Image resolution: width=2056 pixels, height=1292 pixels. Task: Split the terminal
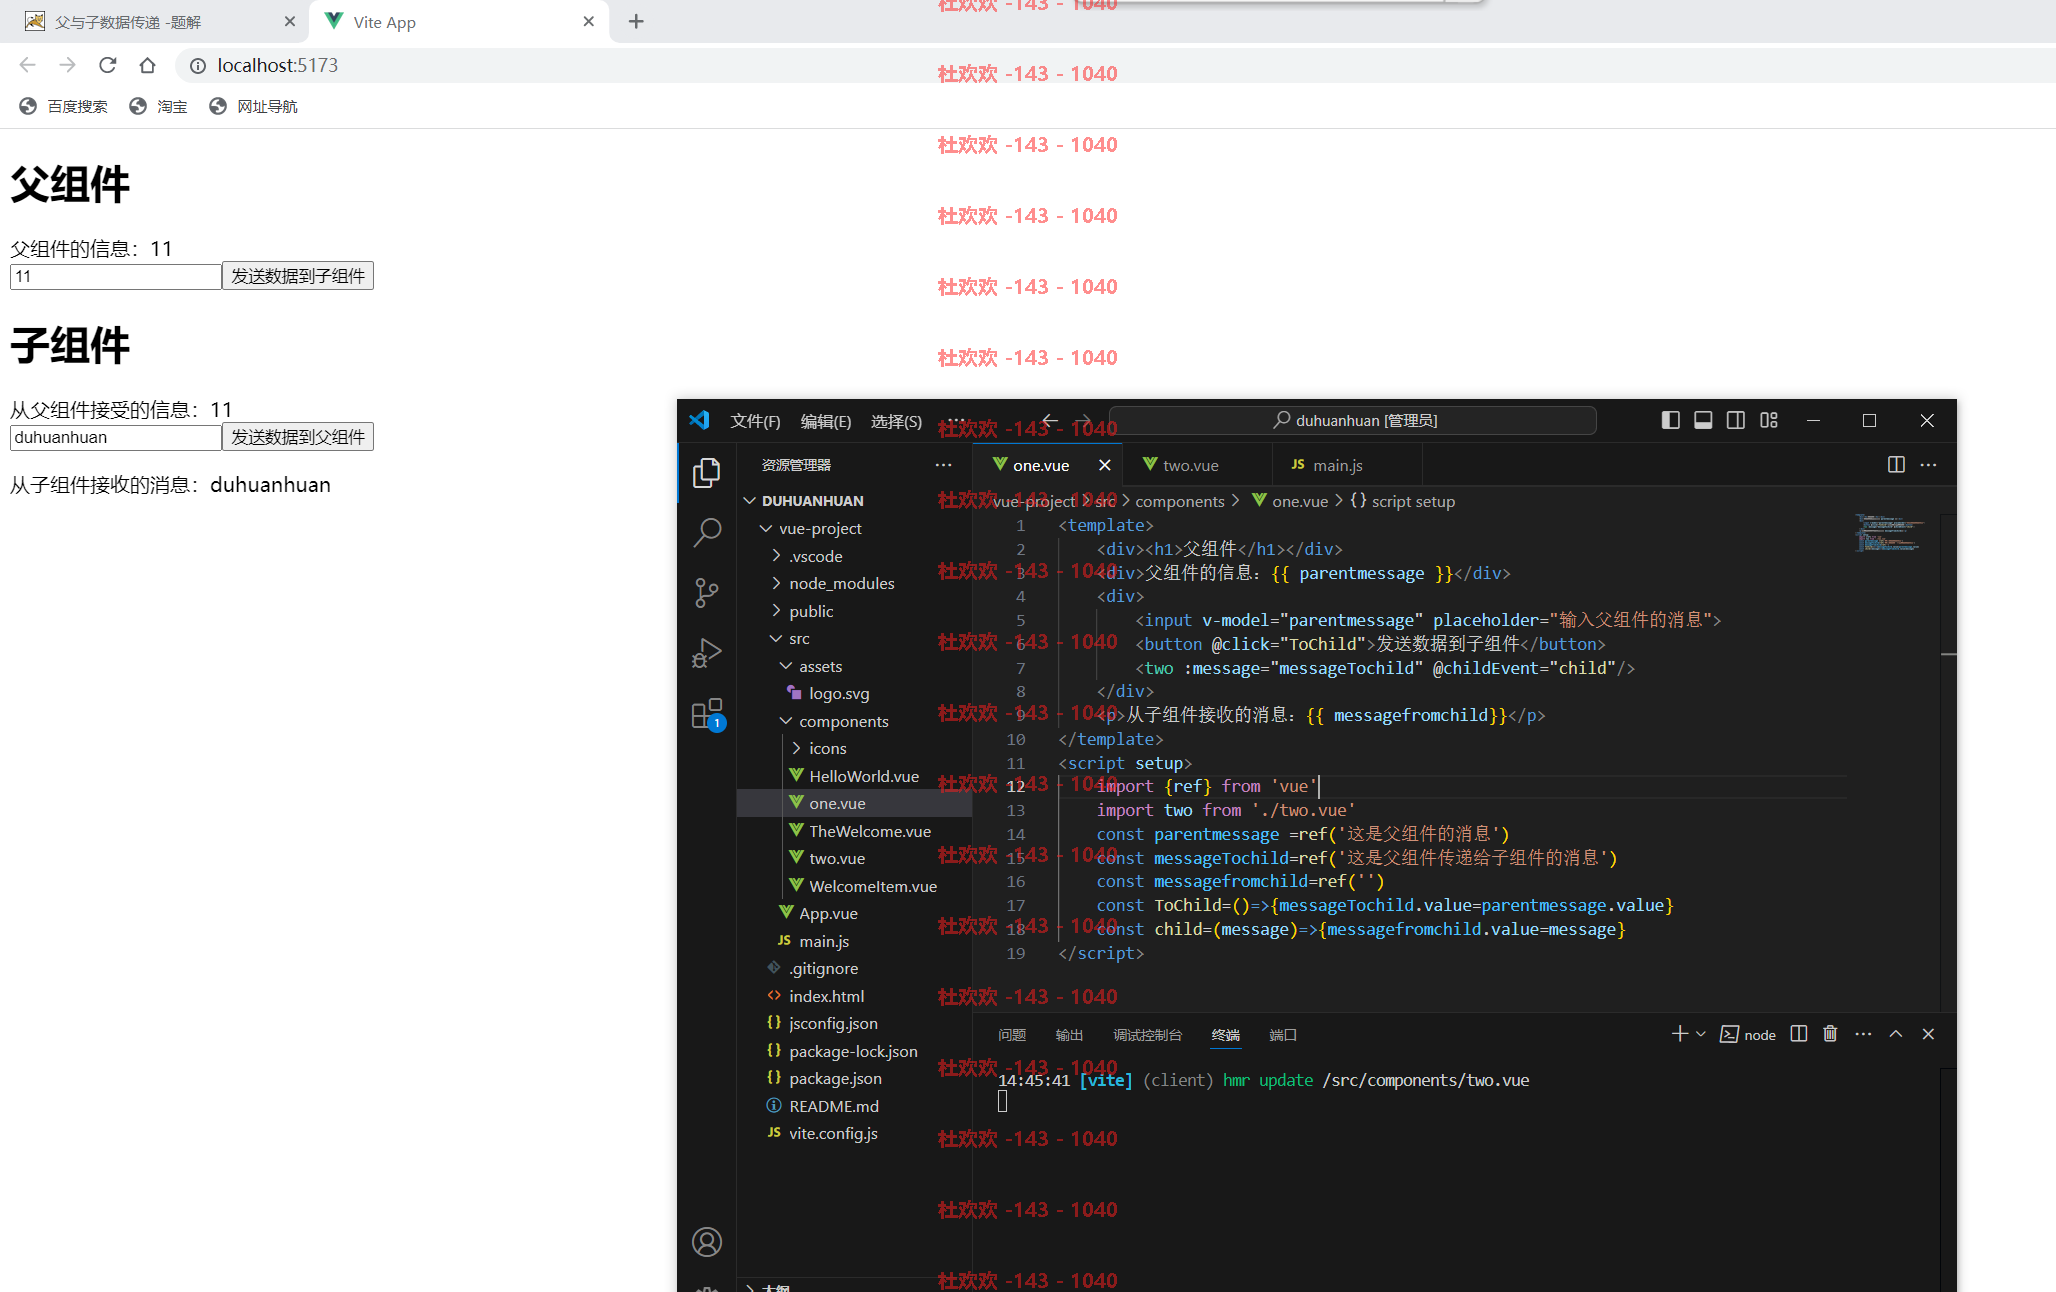[x=1798, y=1034]
